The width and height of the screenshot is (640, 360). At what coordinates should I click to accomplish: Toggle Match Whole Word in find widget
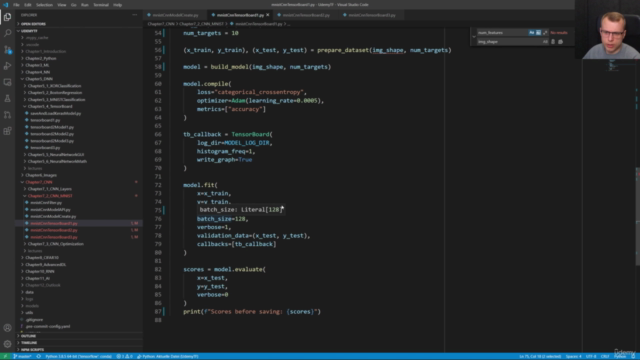coord(538,33)
